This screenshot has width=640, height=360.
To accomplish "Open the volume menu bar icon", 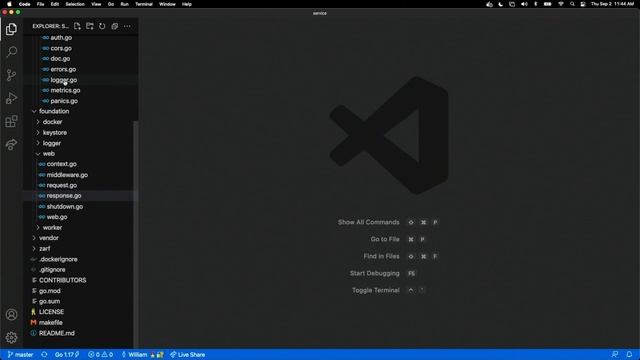I will (524, 4).
